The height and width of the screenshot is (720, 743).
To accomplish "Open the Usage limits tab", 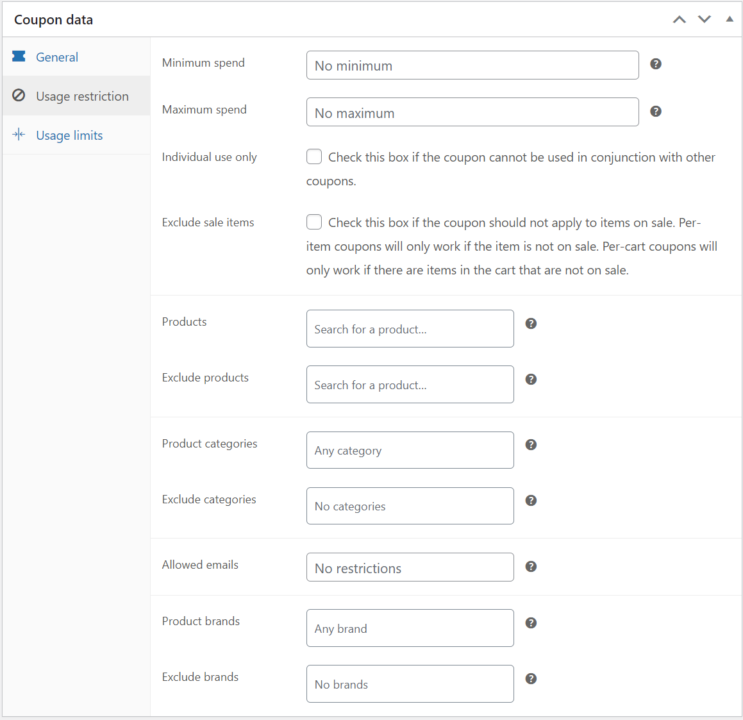I will pos(69,135).
